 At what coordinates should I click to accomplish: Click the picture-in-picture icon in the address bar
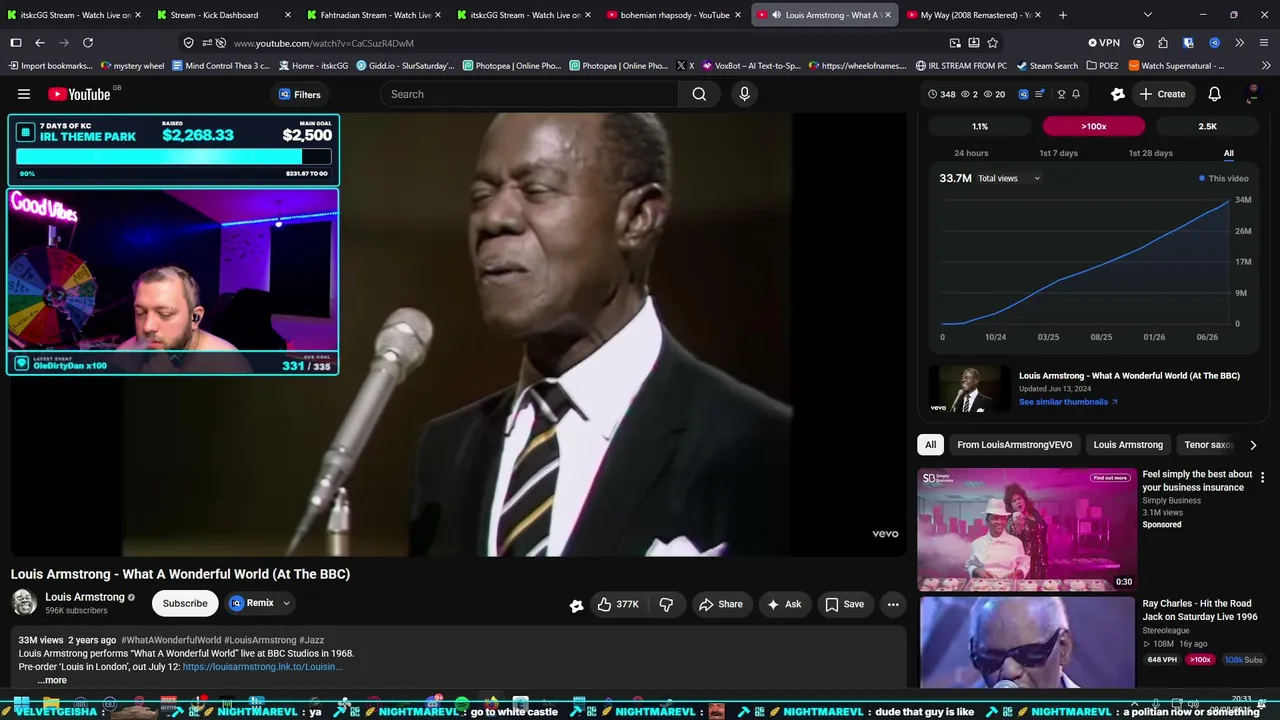pos(955,43)
